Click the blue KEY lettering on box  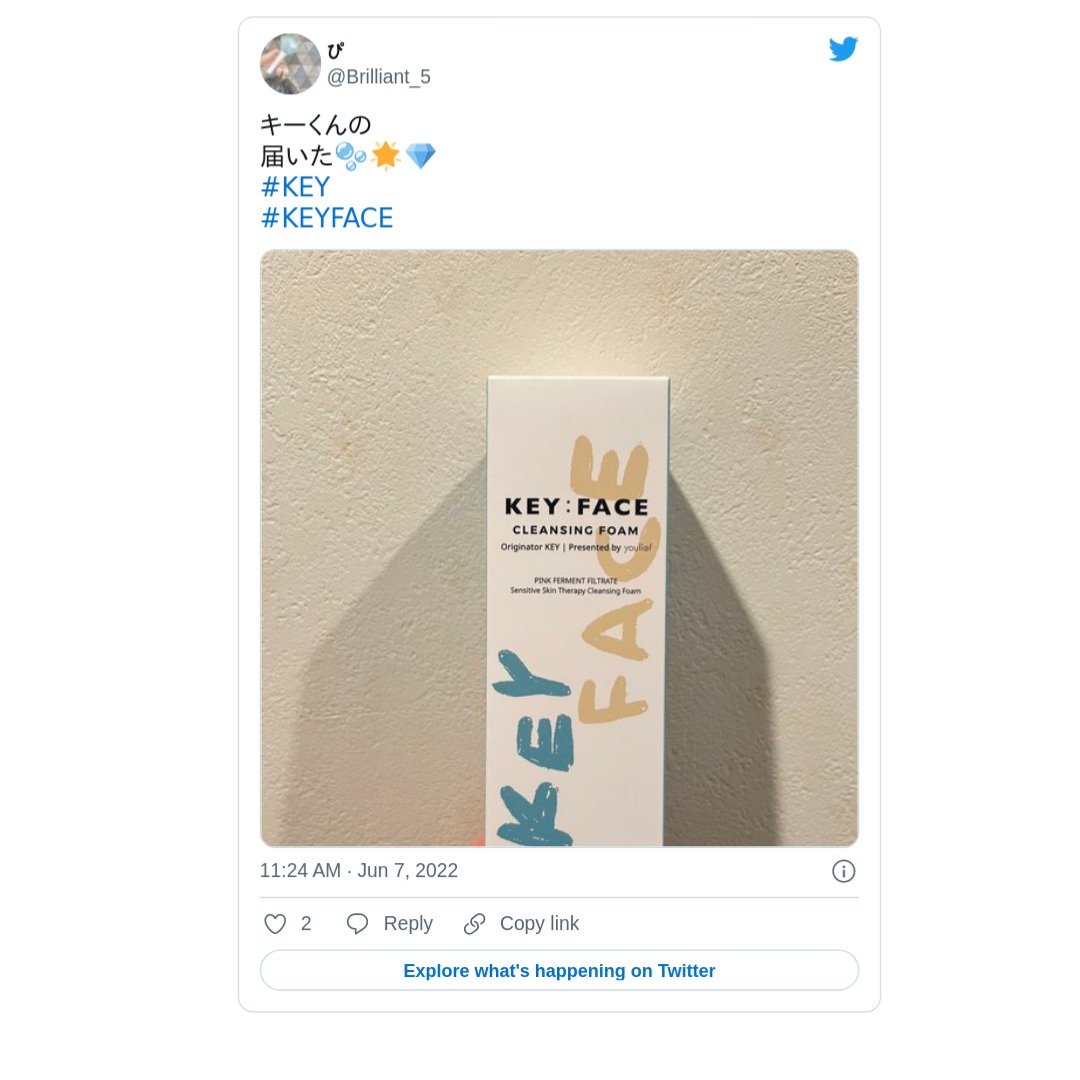[x=532, y=750]
